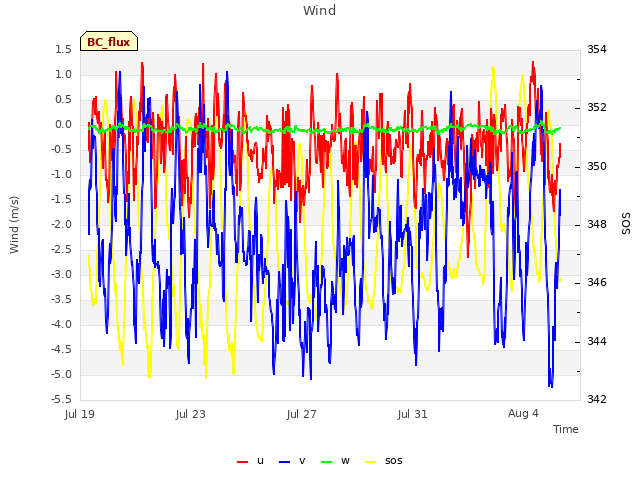
Task: Click the 352 right axis tick value
Action: tap(597, 107)
